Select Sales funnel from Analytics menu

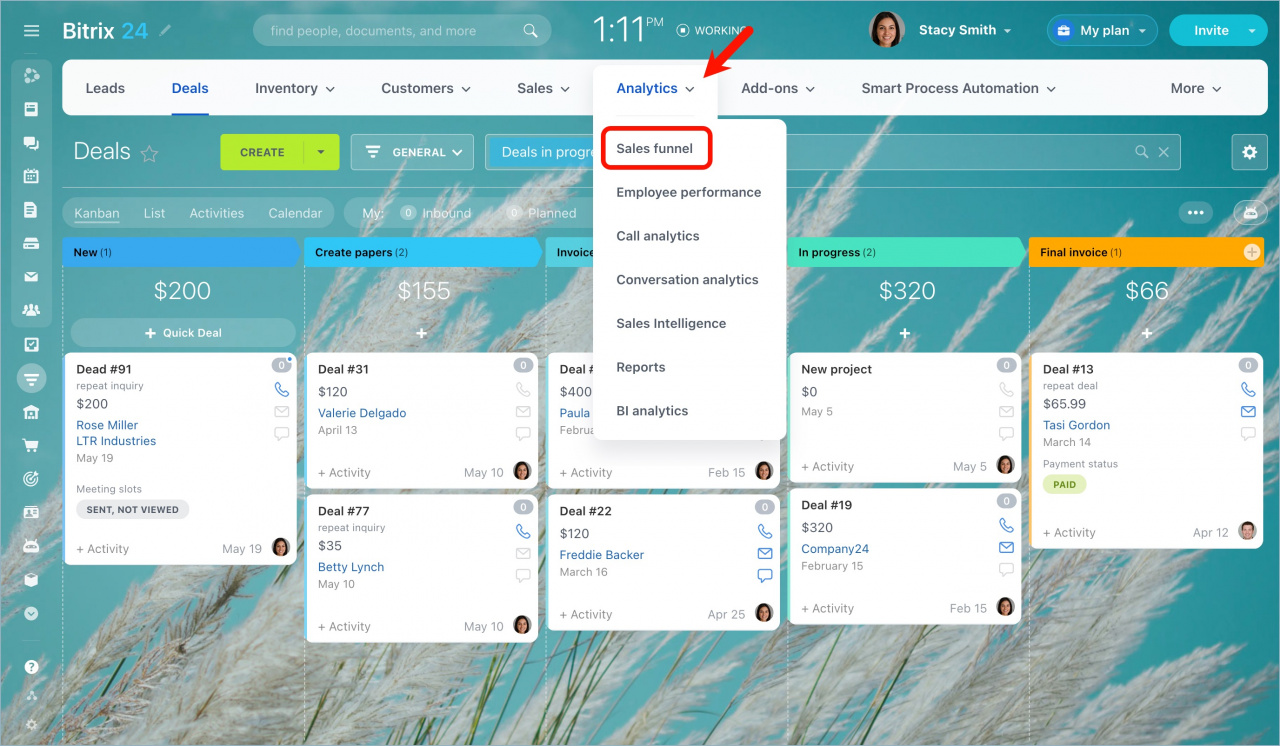(655, 148)
